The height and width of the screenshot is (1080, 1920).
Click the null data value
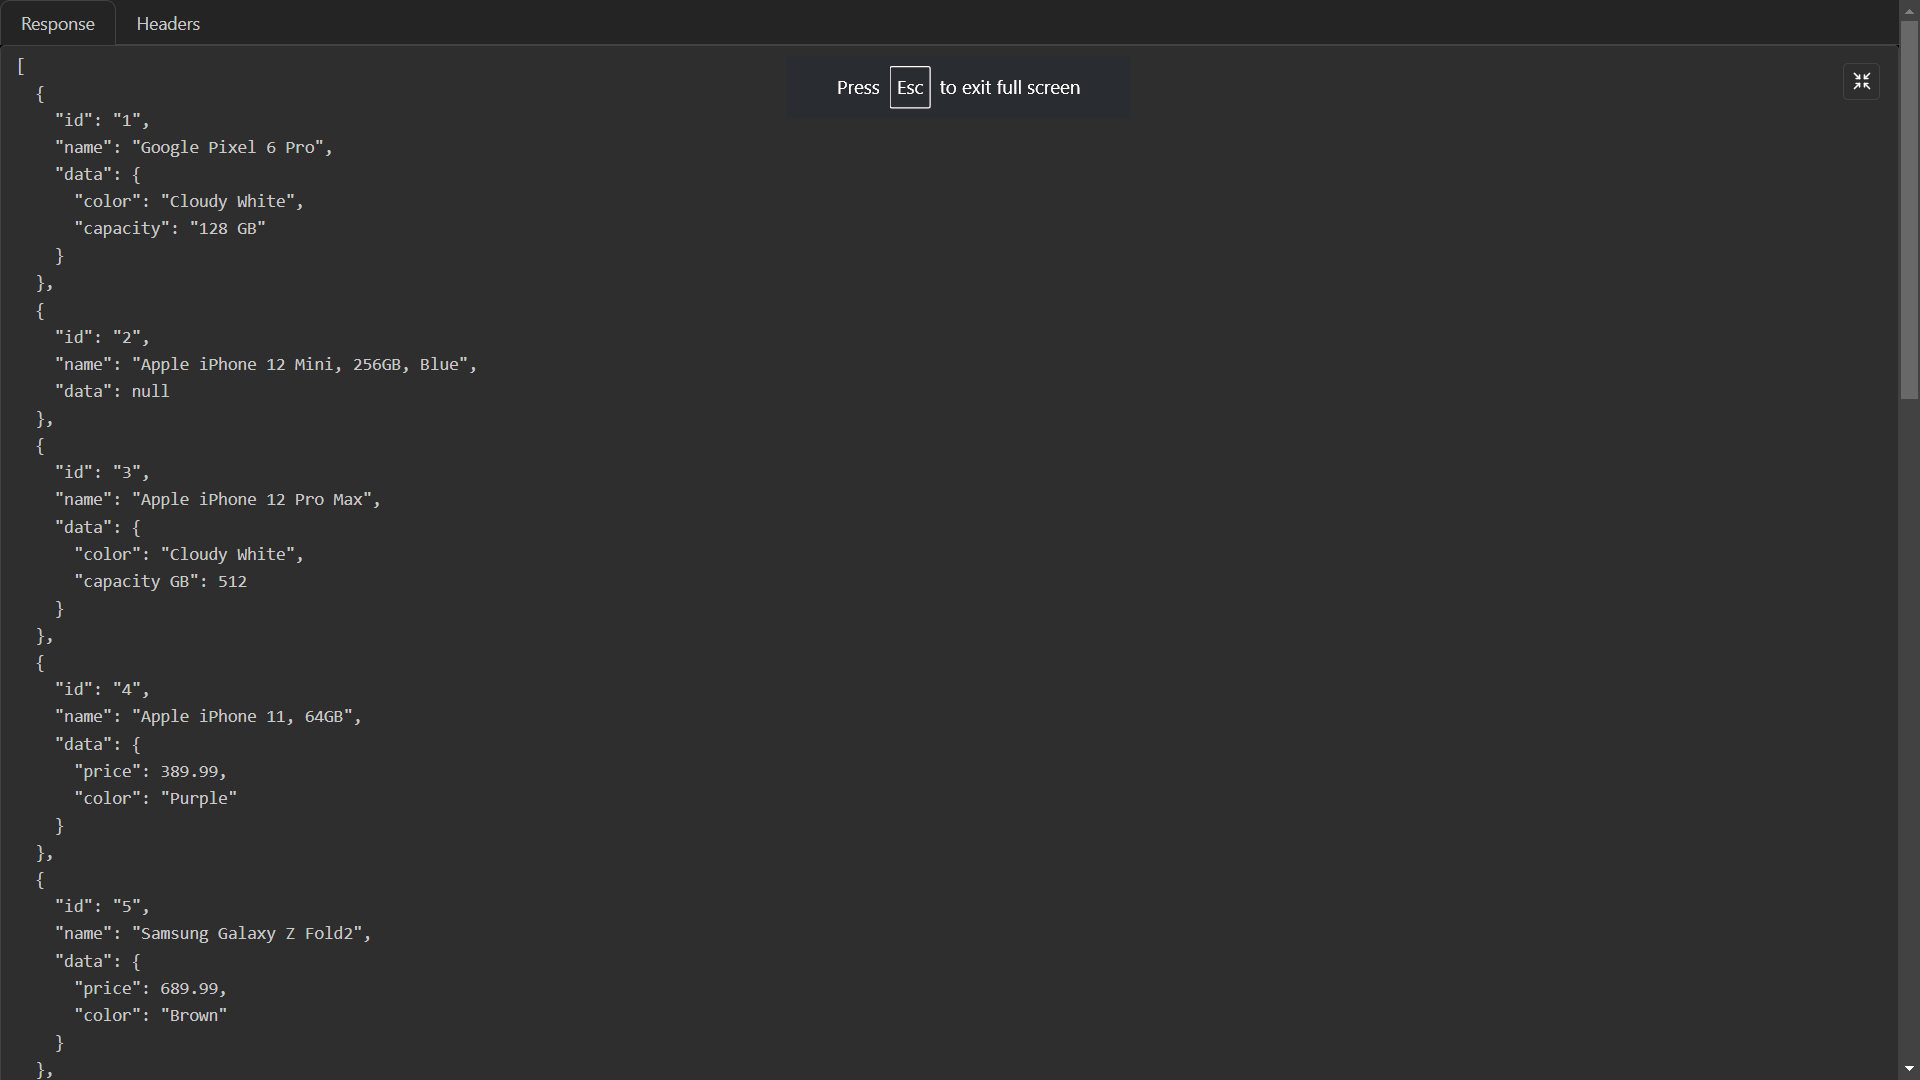tap(151, 391)
